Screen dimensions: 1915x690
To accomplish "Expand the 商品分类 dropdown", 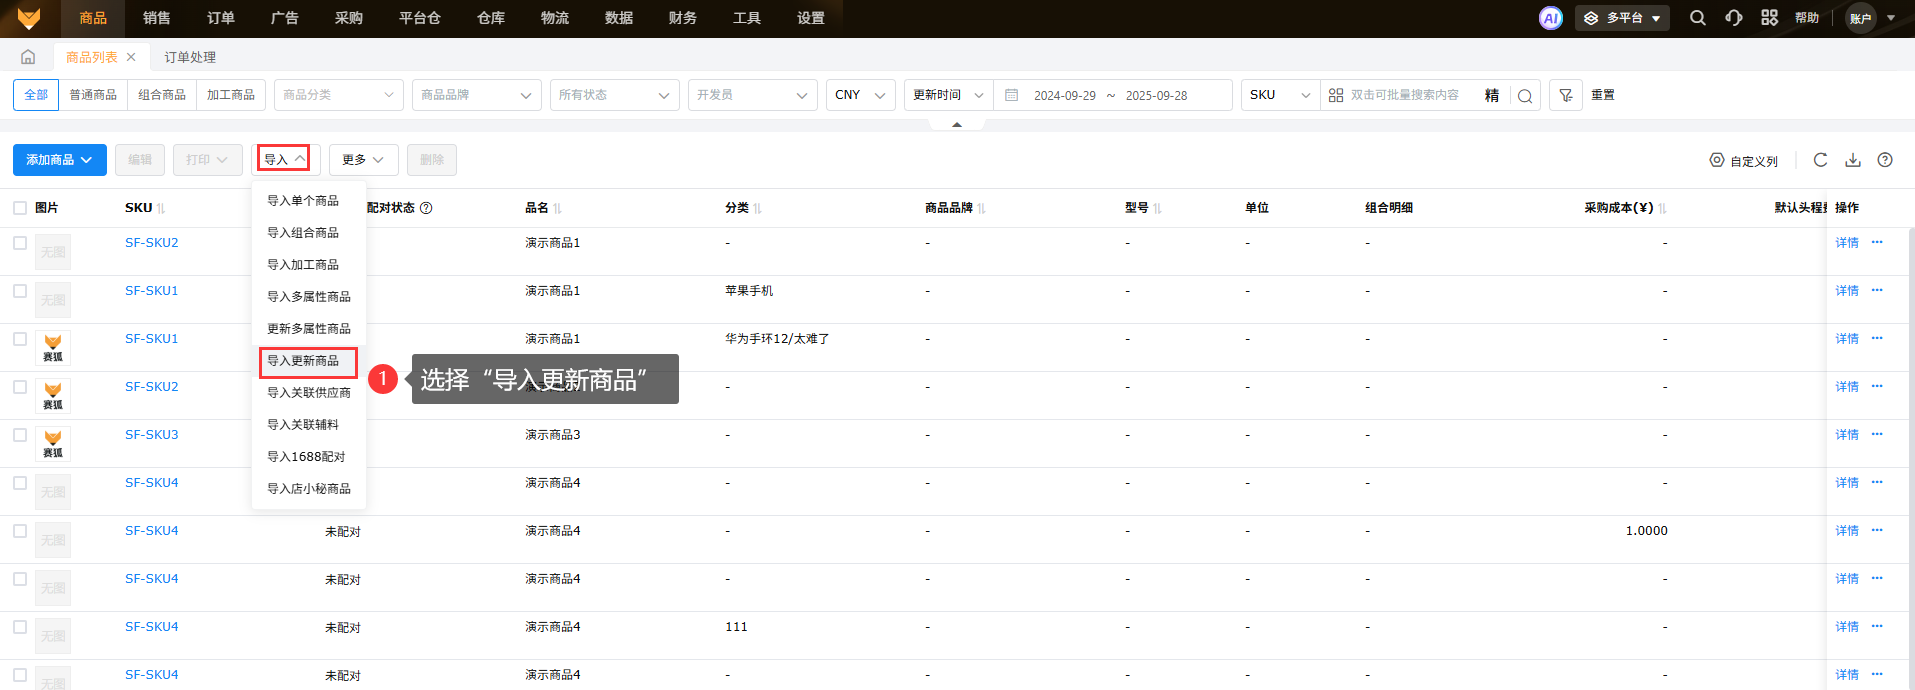I will (x=338, y=95).
